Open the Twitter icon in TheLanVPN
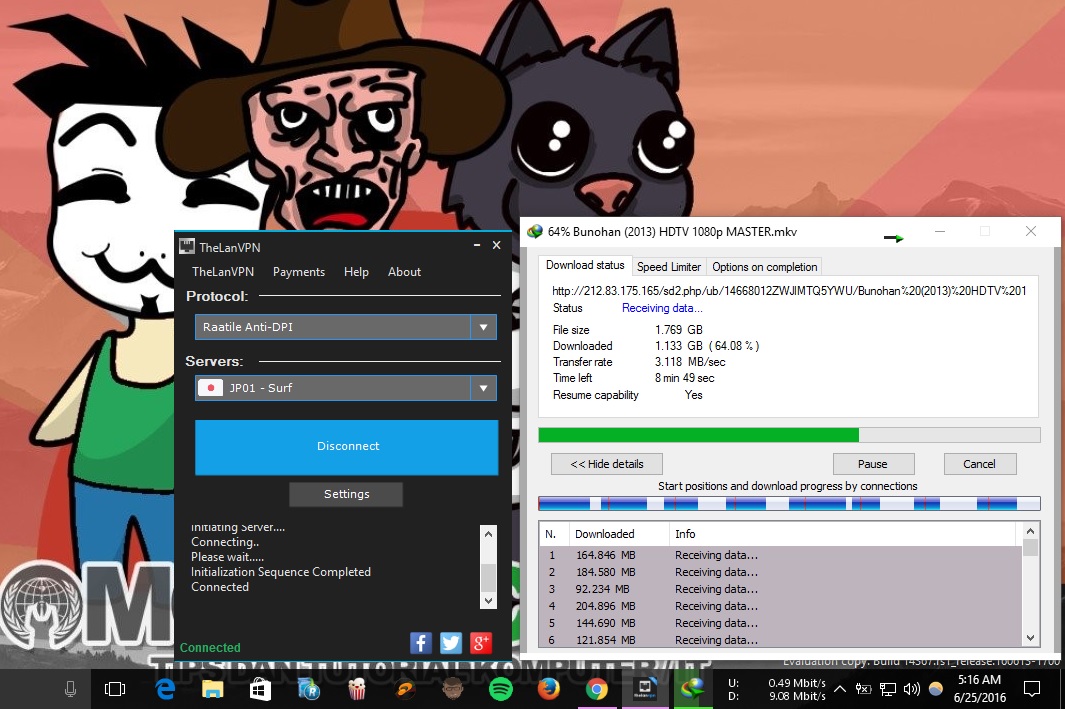 tap(451, 642)
